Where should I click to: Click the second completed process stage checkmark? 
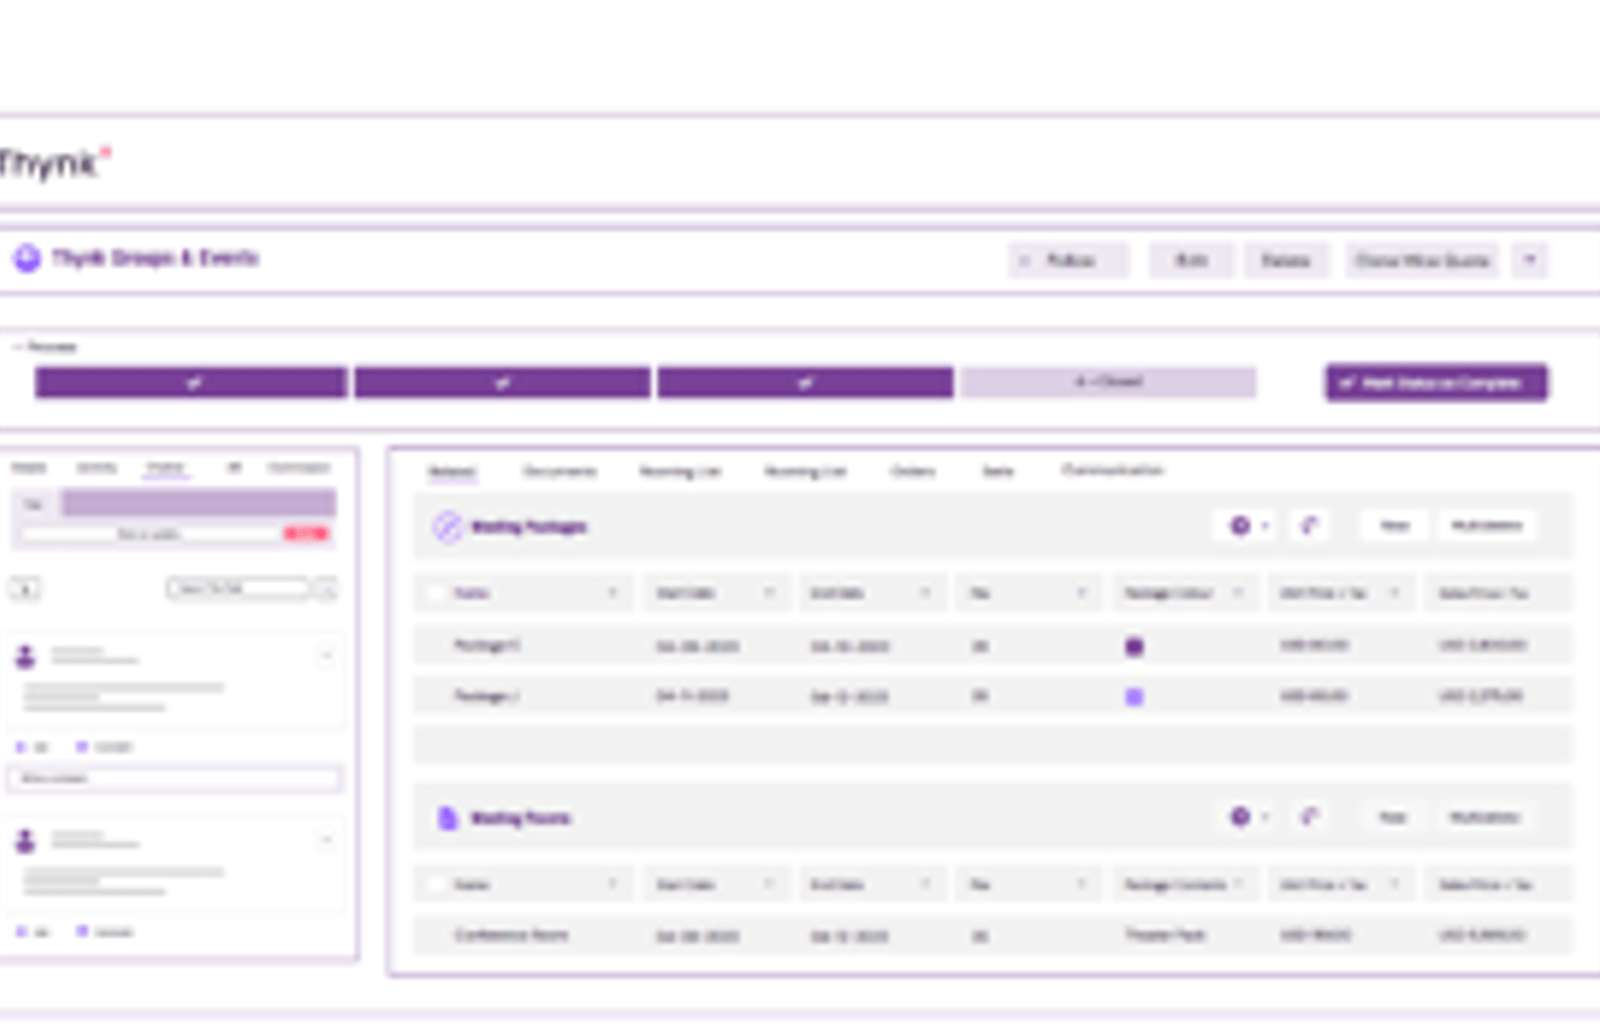tap(502, 382)
